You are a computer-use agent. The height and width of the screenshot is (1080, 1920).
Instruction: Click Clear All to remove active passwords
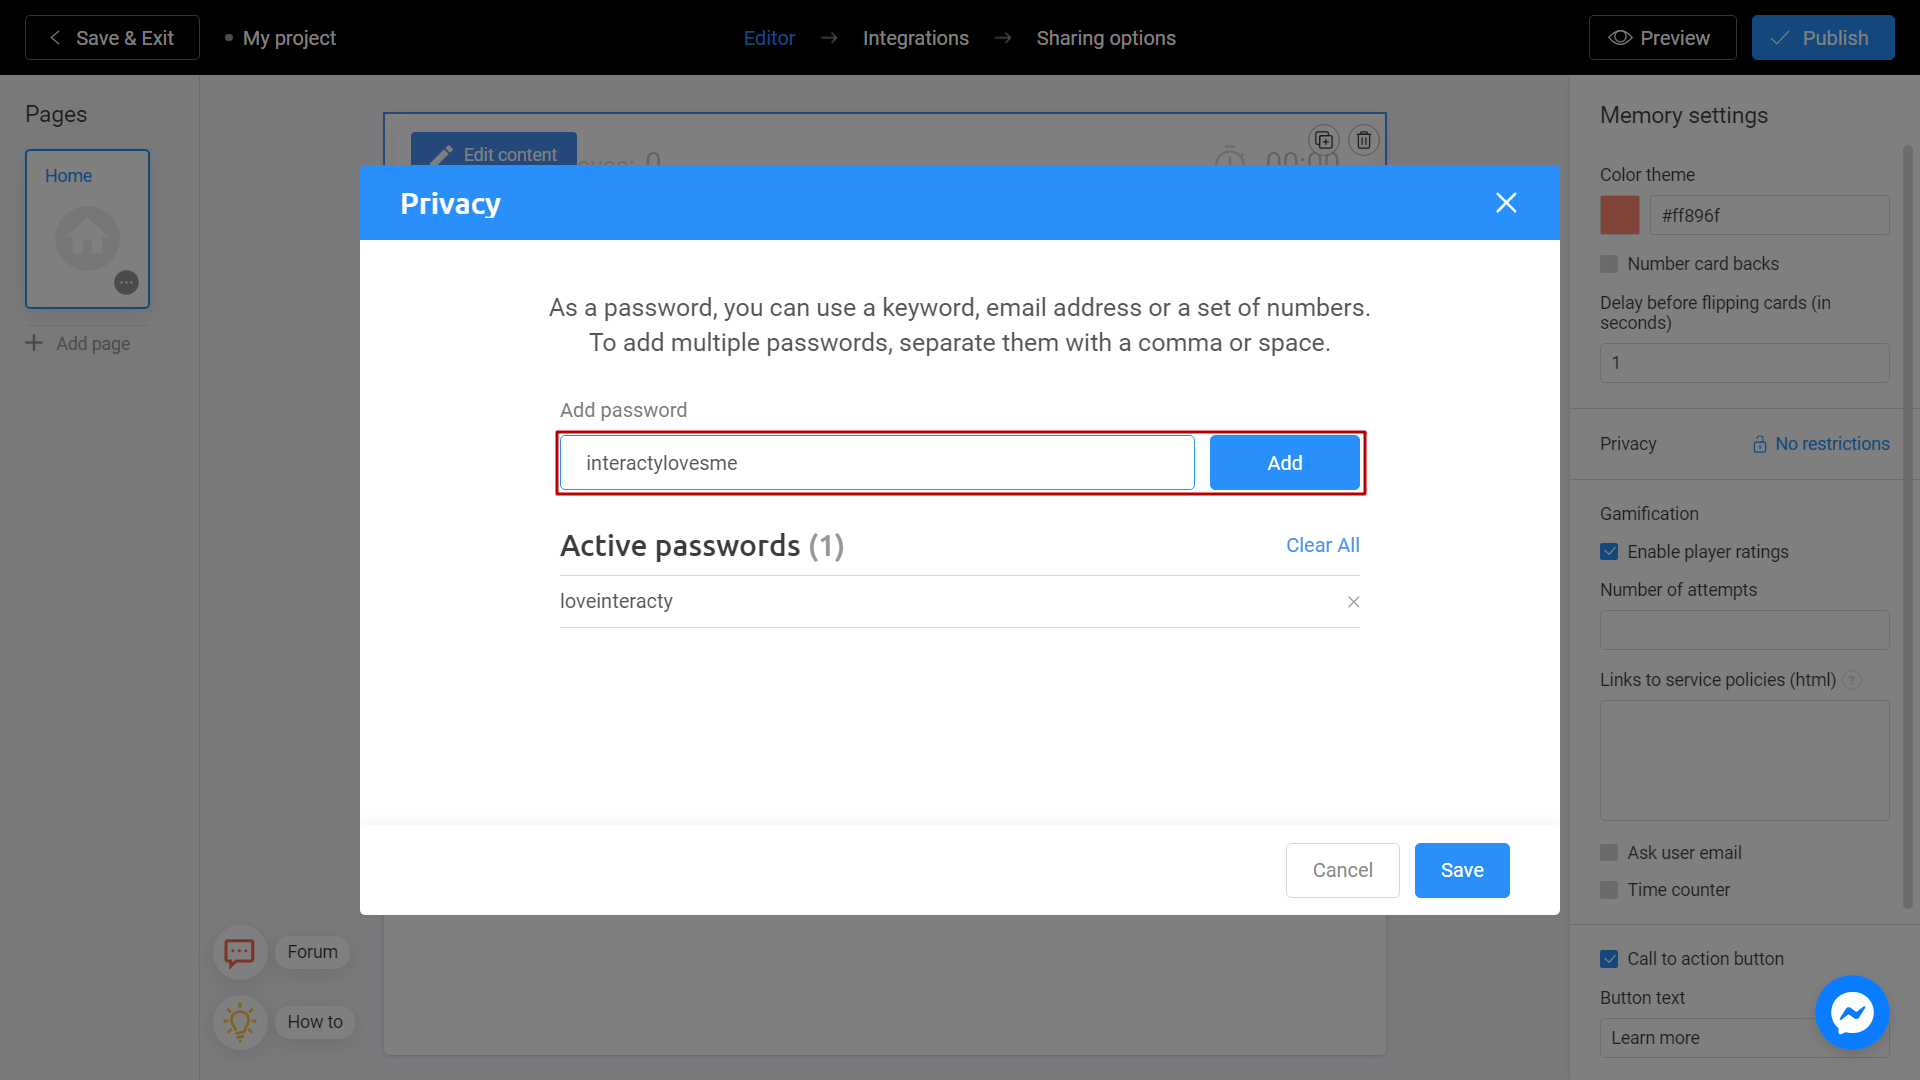pos(1323,545)
